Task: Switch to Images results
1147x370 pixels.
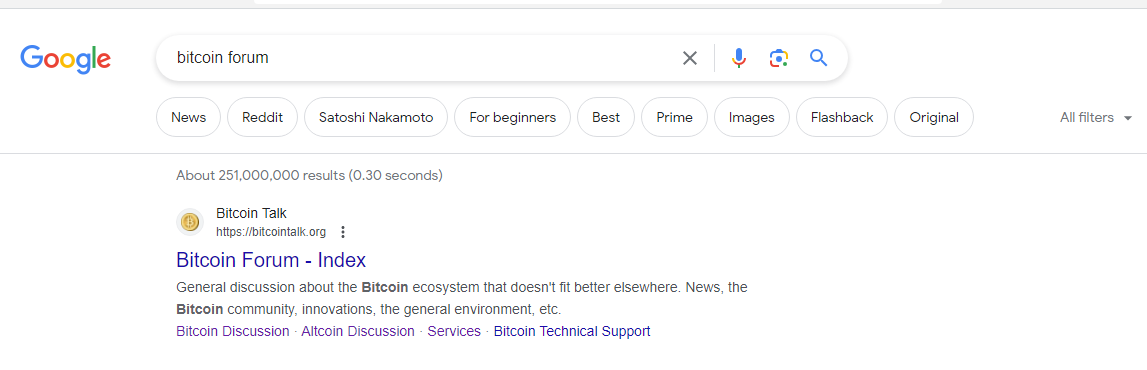Action: pyautogui.click(x=751, y=117)
